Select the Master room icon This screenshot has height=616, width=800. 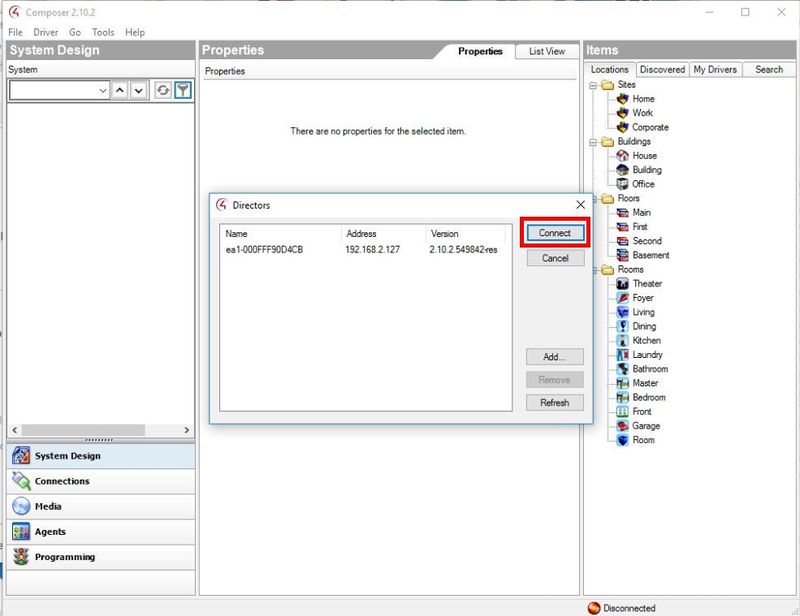point(622,383)
